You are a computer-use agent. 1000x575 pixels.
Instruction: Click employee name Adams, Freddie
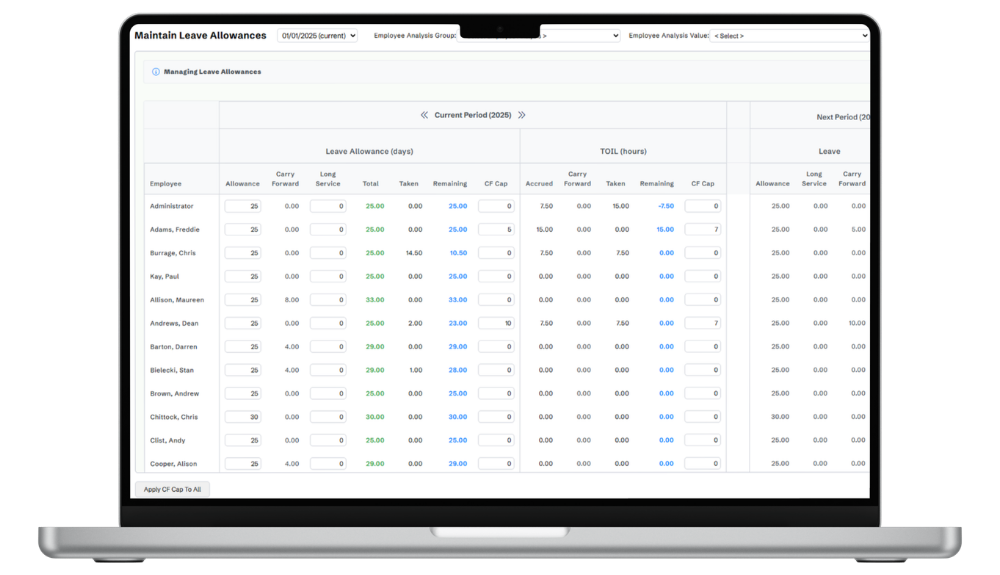click(175, 229)
